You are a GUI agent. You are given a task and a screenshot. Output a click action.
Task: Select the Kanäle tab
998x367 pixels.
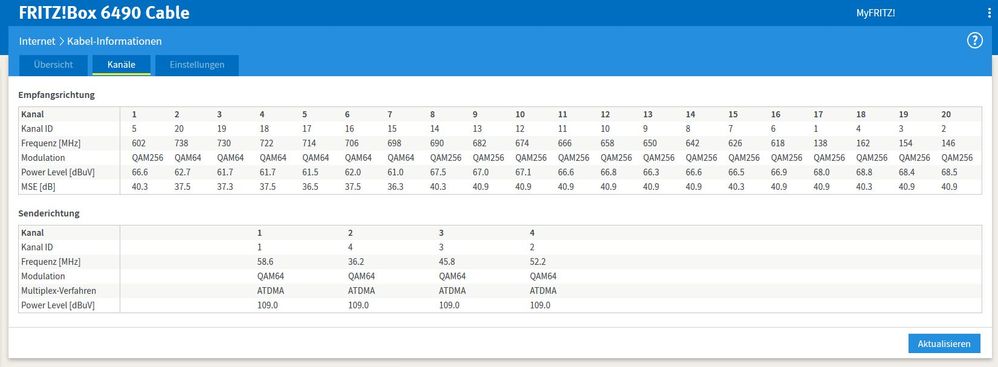coord(122,65)
